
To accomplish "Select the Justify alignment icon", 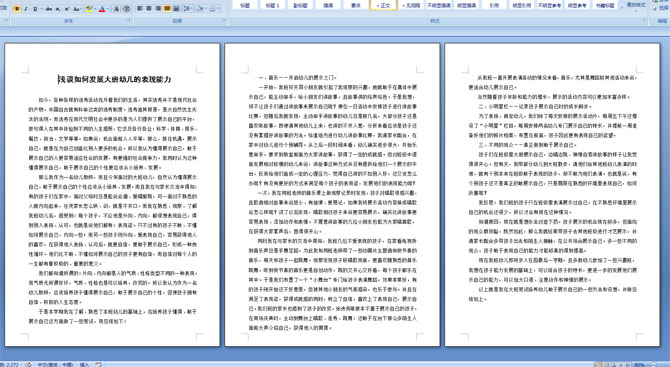I will pos(167,9).
